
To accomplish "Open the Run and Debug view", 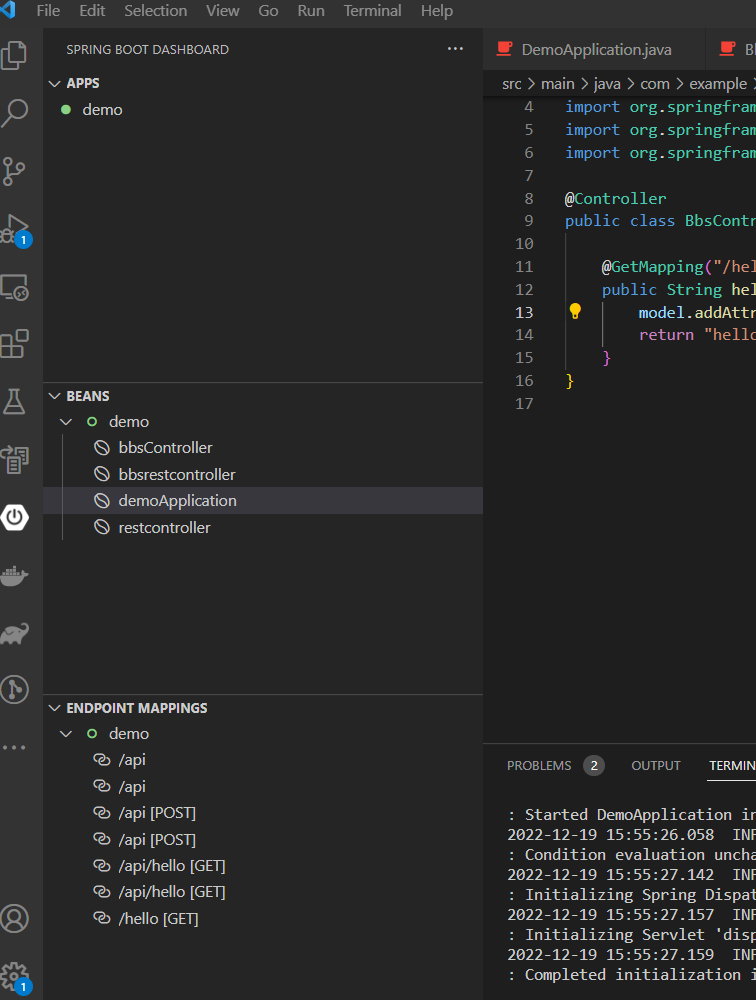I will [15, 230].
